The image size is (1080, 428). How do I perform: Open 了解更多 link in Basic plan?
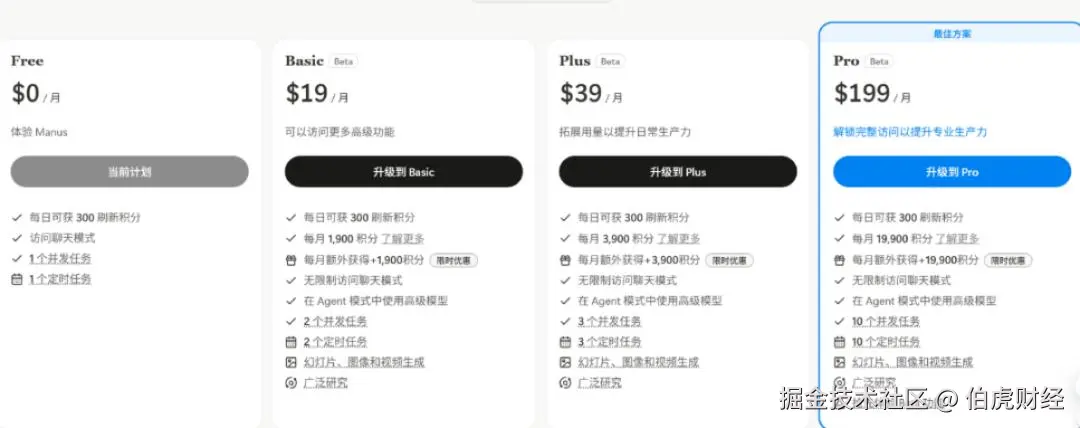pyautogui.click(x=403, y=239)
